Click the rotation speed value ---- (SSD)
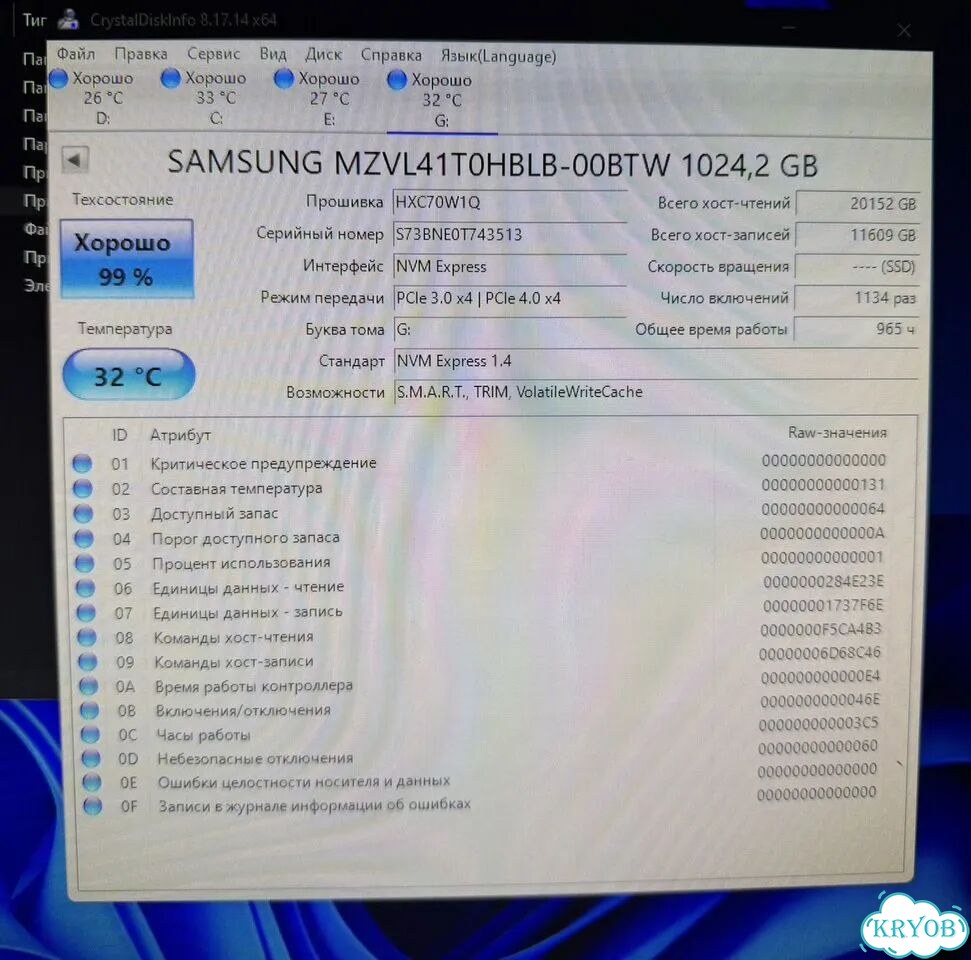Screen dimensions: 971x960 coord(857,267)
